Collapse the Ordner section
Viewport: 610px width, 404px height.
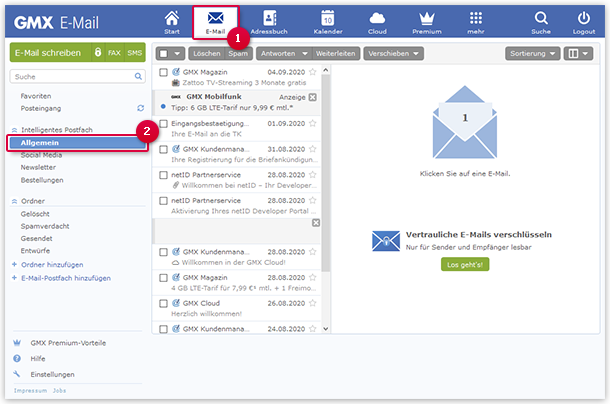tap(14, 201)
